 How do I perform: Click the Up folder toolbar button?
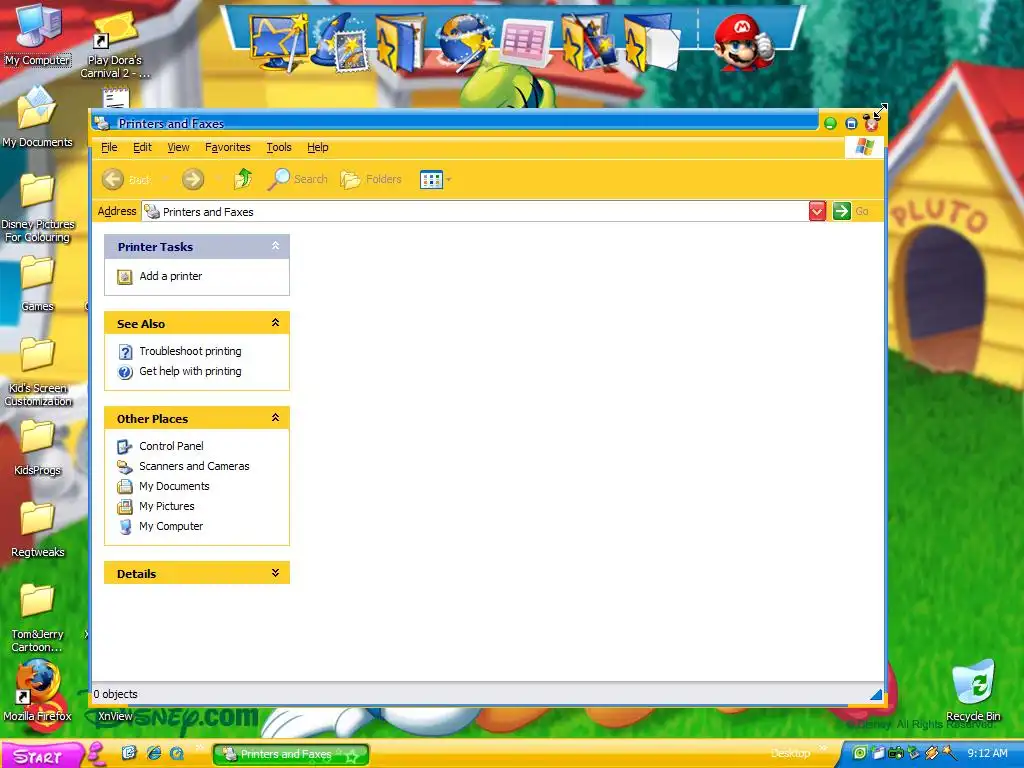pos(243,179)
